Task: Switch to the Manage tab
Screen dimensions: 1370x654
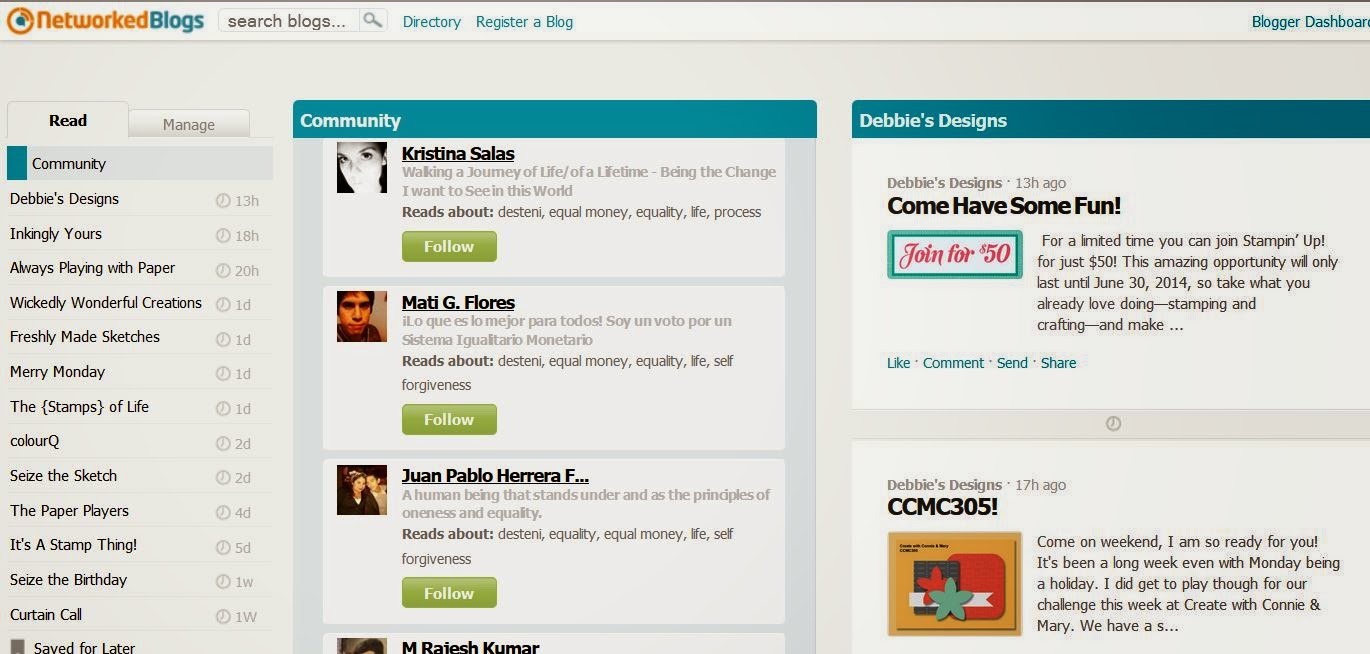Action: (189, 124)
